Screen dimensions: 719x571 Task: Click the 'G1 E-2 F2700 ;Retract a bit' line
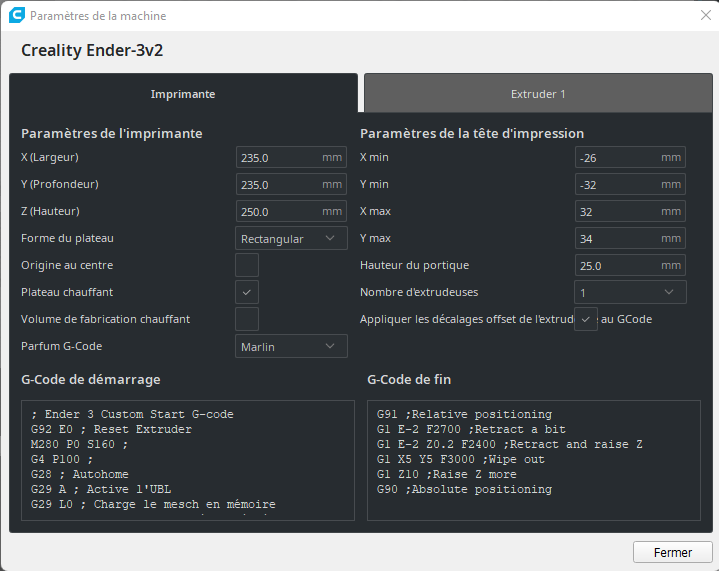[x=471, y=429]
